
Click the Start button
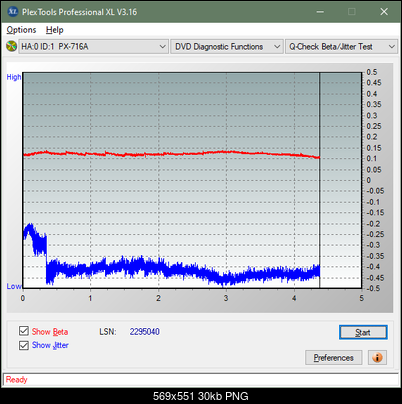(363, 332)
